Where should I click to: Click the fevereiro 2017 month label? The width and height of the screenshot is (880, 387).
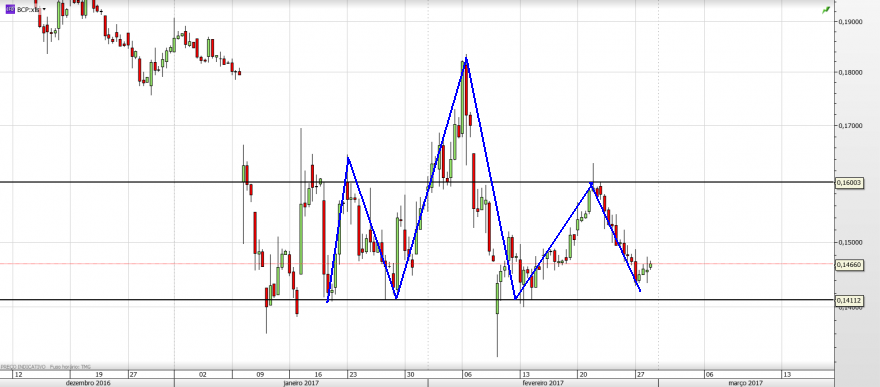point(542,383)
